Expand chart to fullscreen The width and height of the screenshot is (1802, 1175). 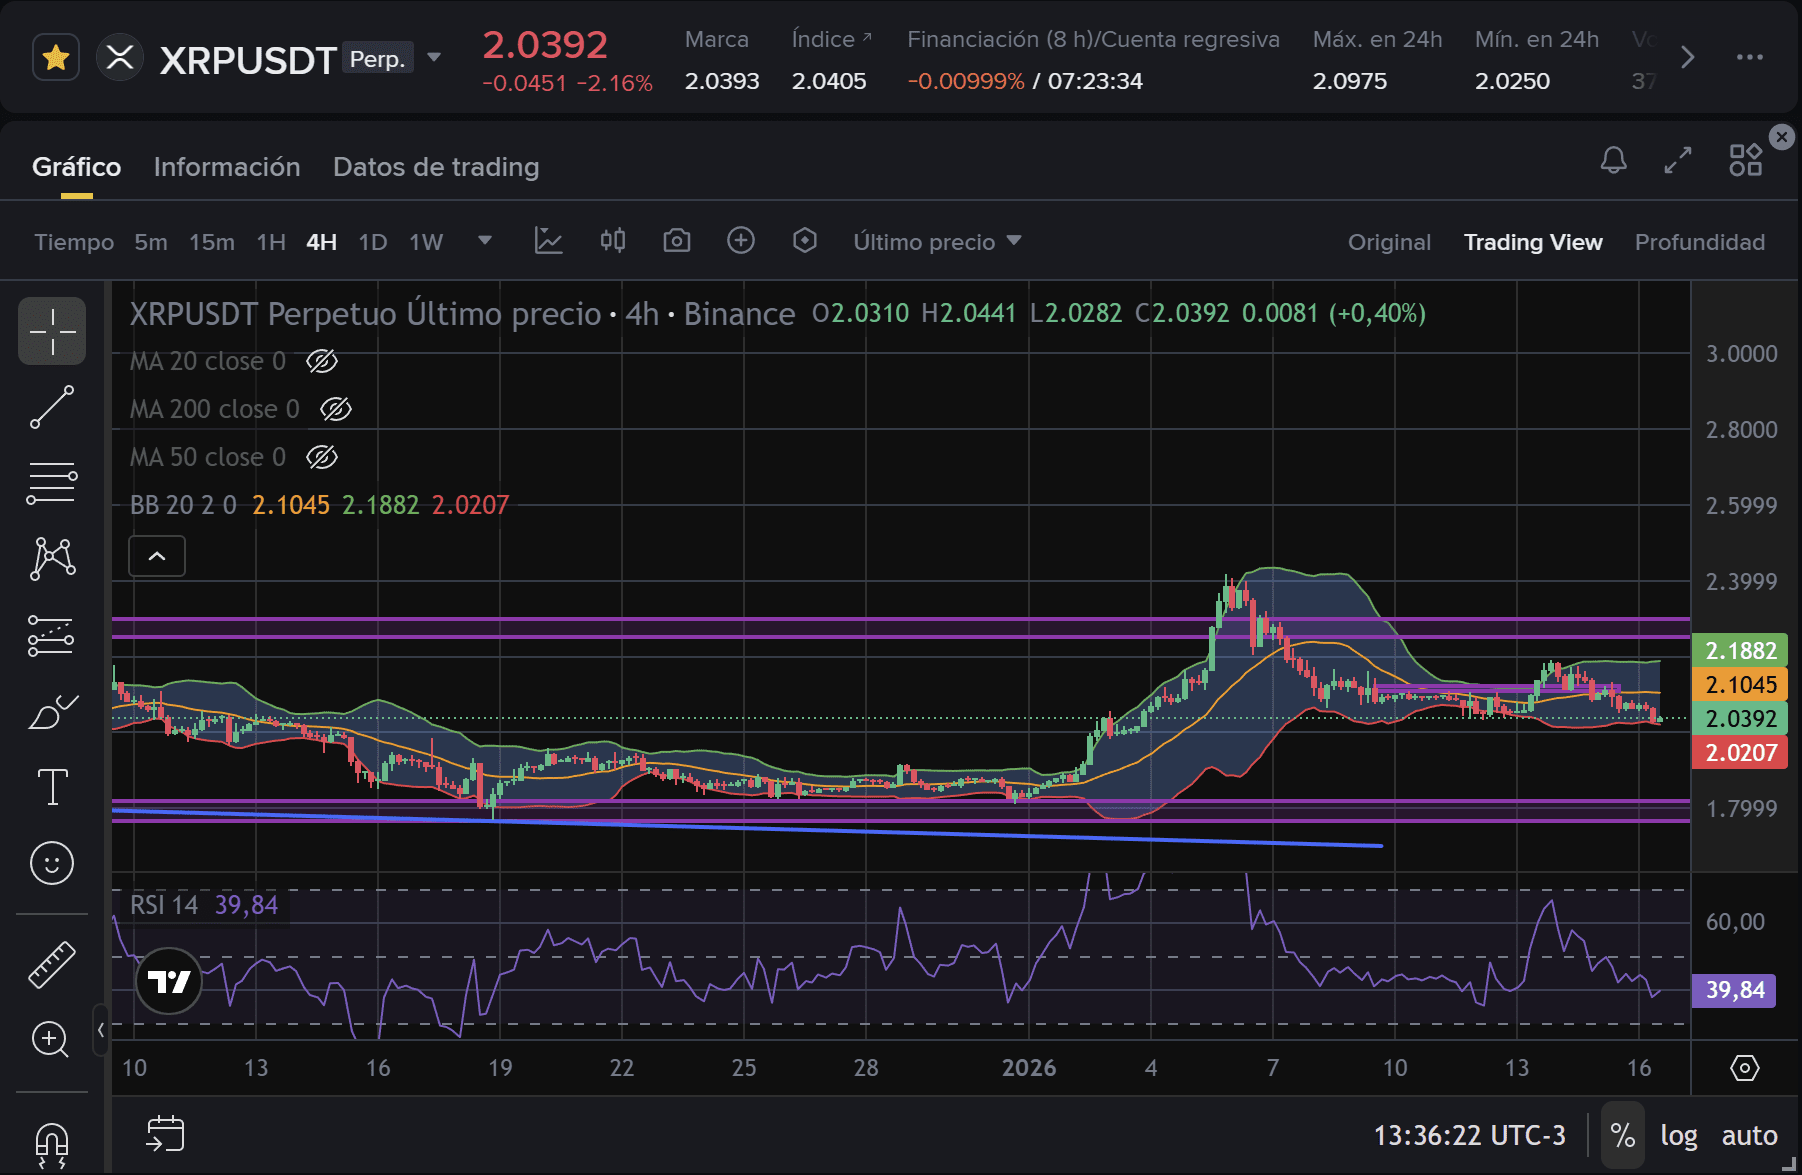[1677, 160]
